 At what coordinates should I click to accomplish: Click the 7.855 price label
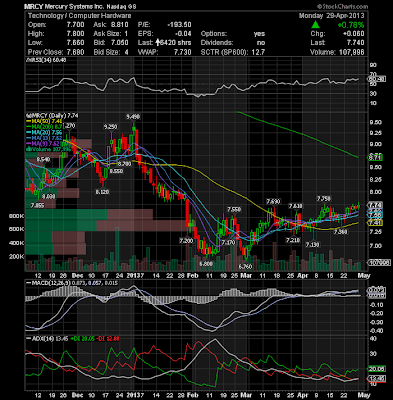37,205
